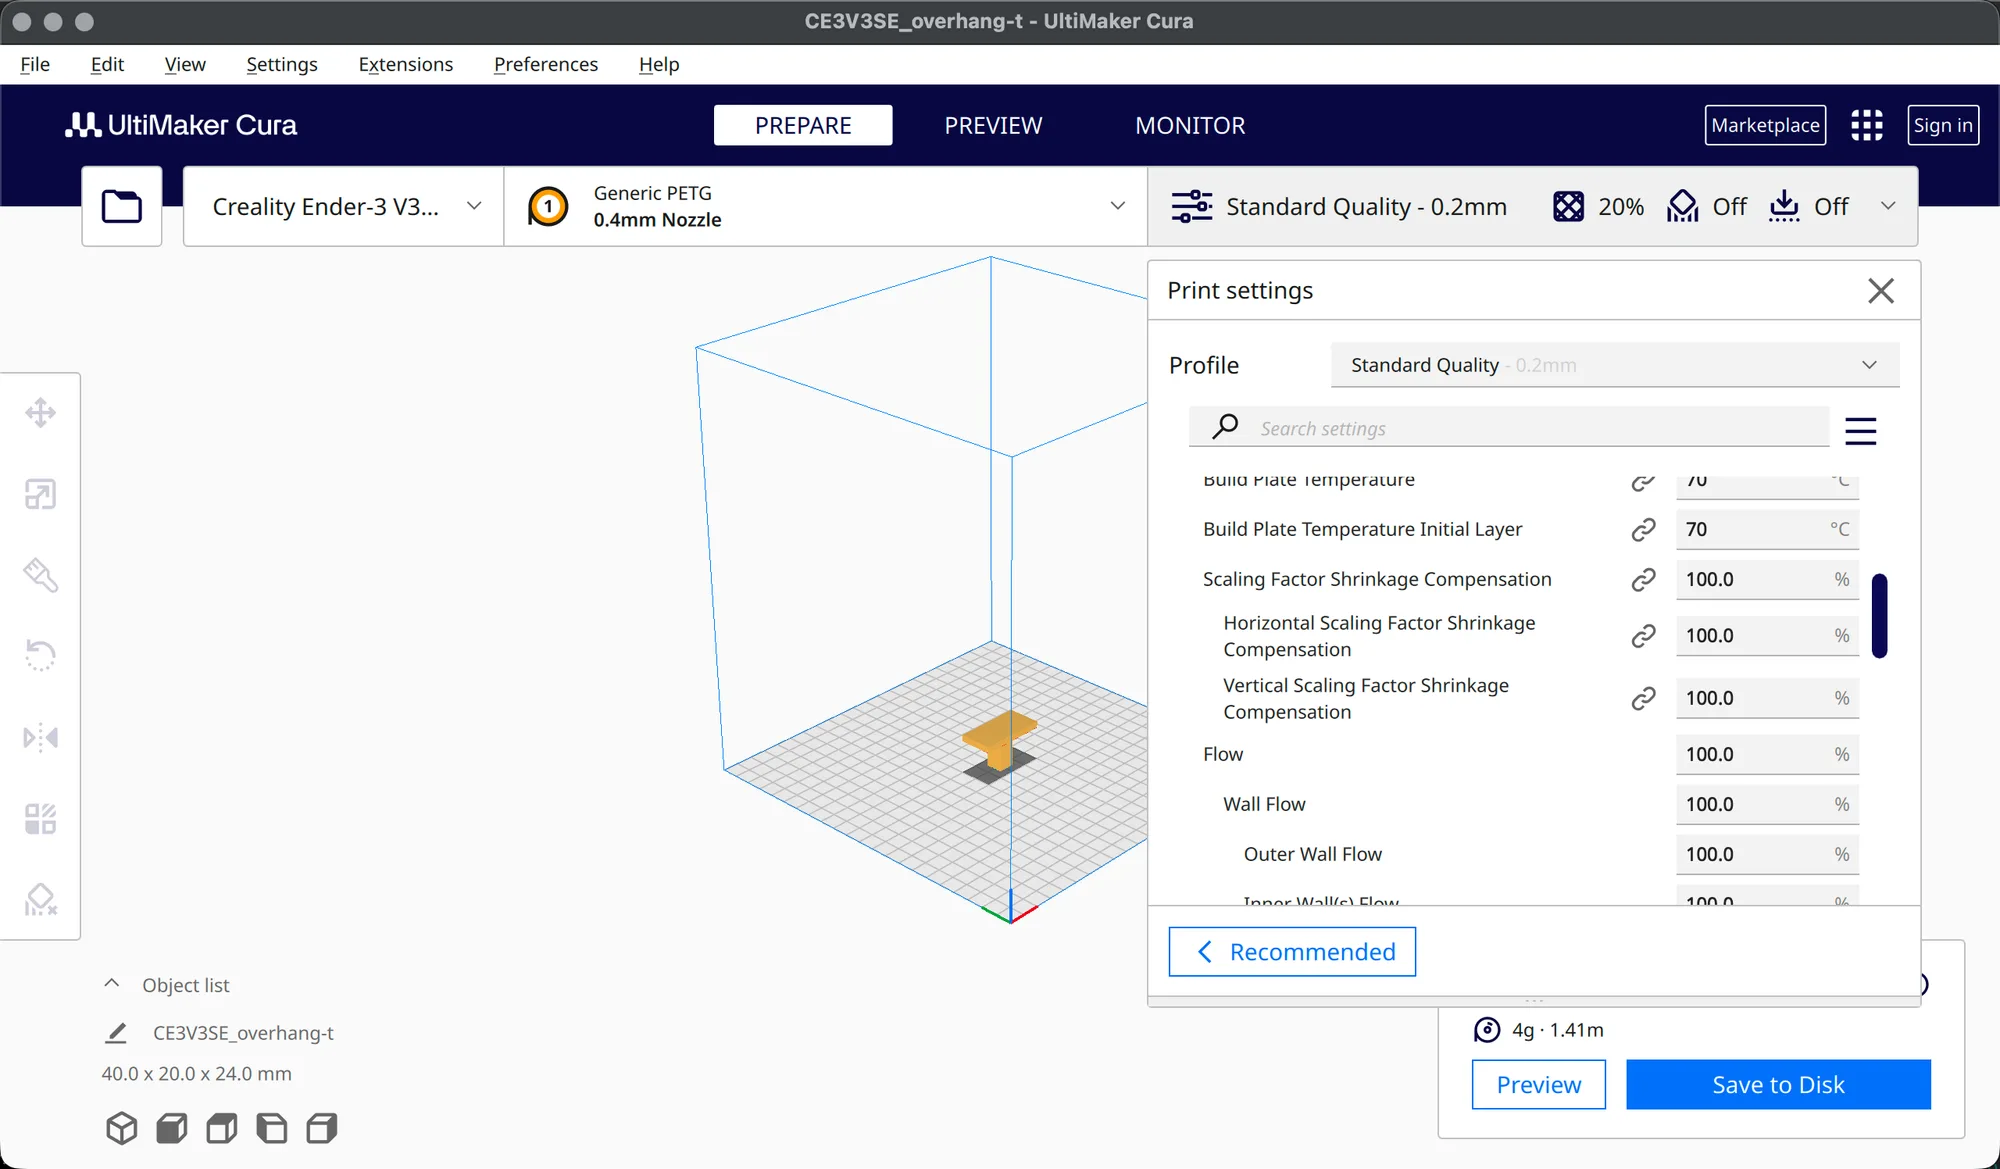Open the UltiMaker apps grid icon

[x=1867, y=125]
